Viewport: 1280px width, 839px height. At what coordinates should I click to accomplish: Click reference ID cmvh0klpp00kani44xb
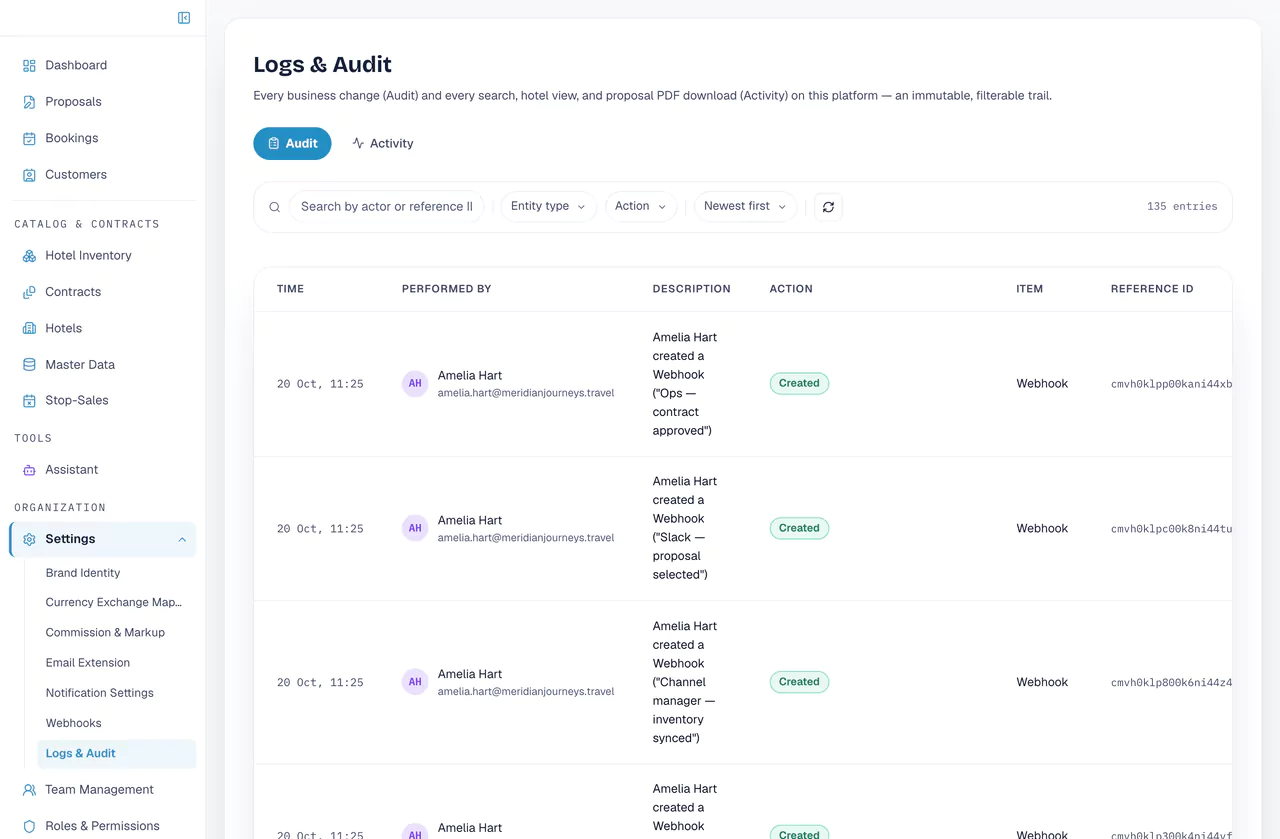tap(1171, 384)
